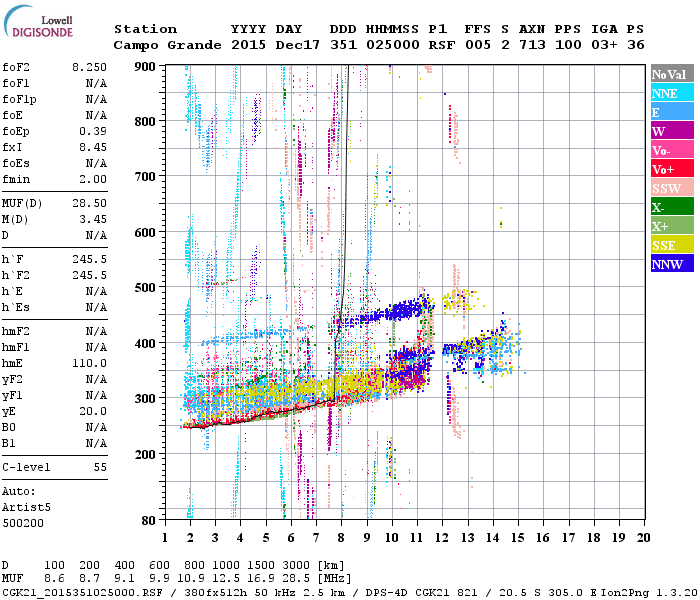Click the PS value 36

636,45
